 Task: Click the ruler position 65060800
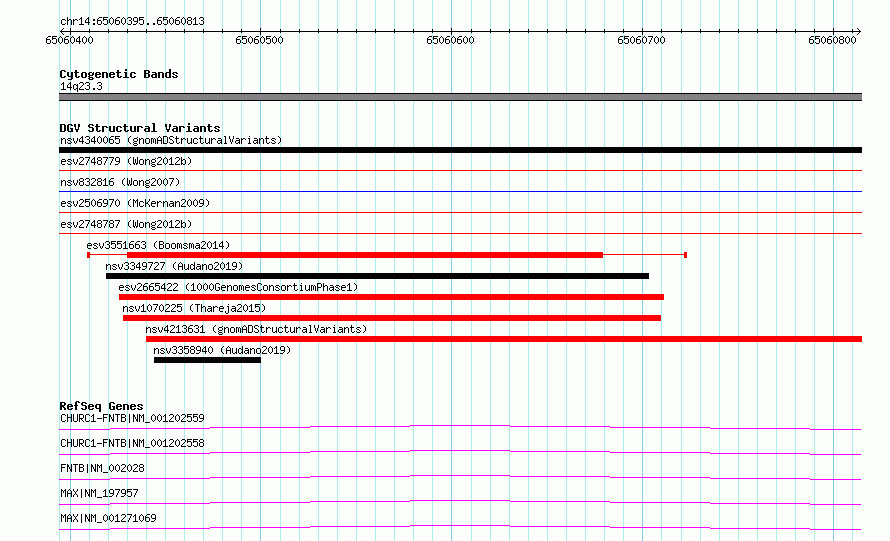pyautogui.click(x=832, y=40)
